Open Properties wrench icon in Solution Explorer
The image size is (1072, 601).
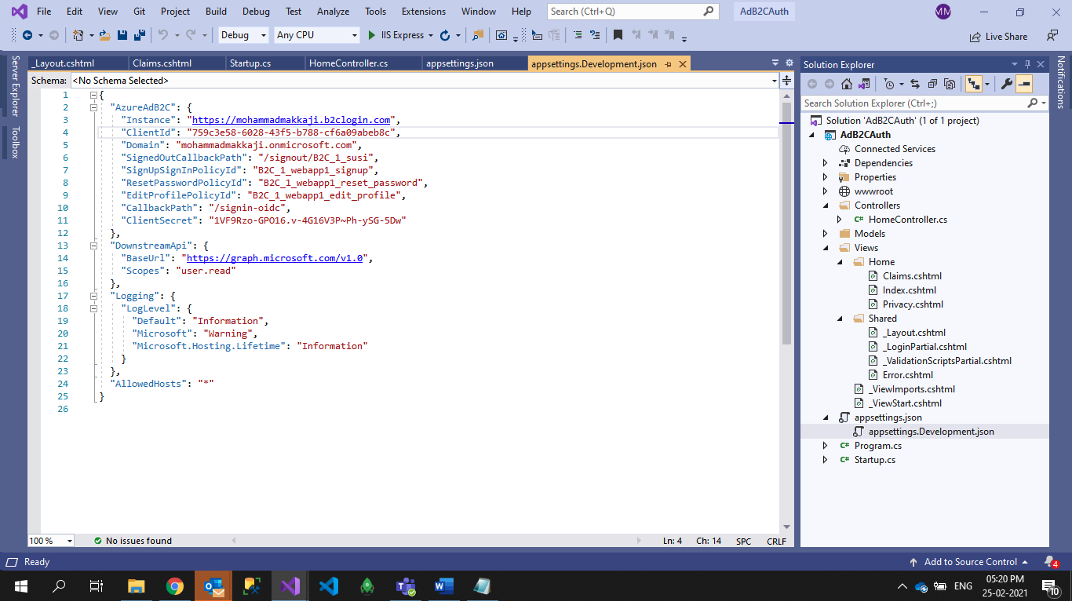[x=1007, y=84]
